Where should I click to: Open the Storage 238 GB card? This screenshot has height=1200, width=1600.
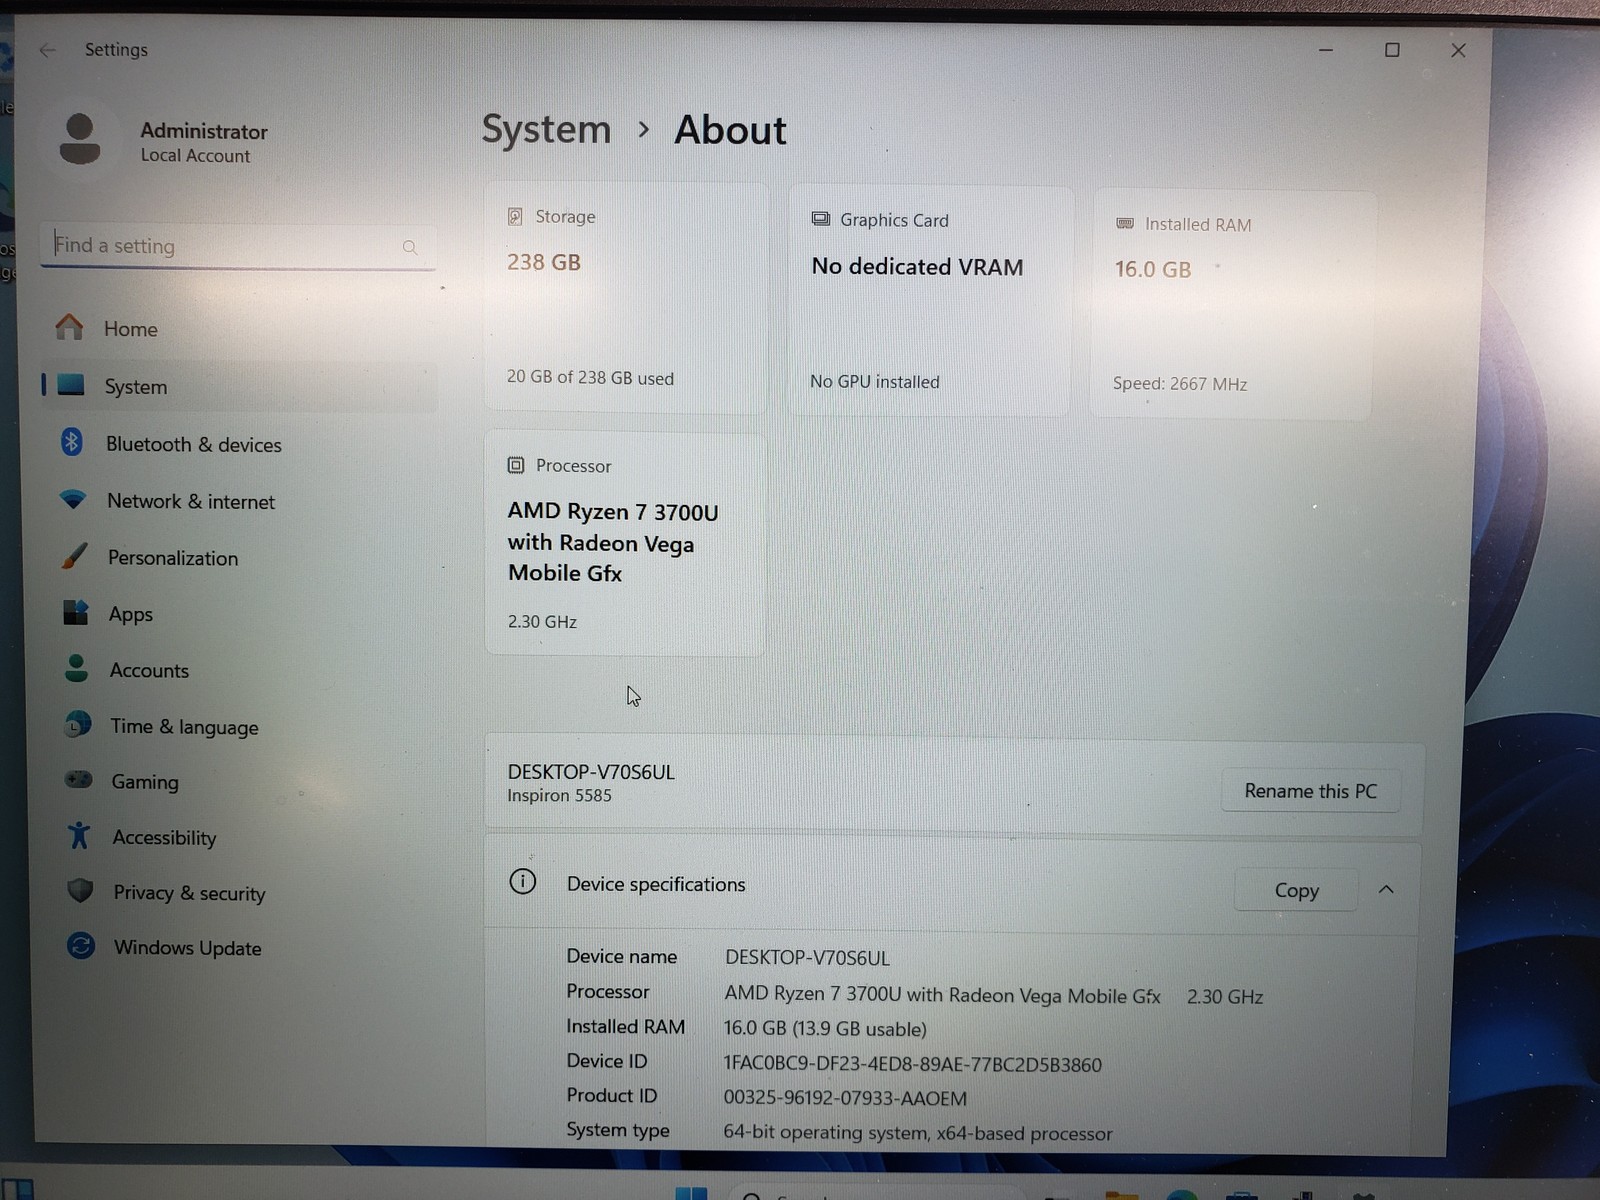tap(626, 297)
